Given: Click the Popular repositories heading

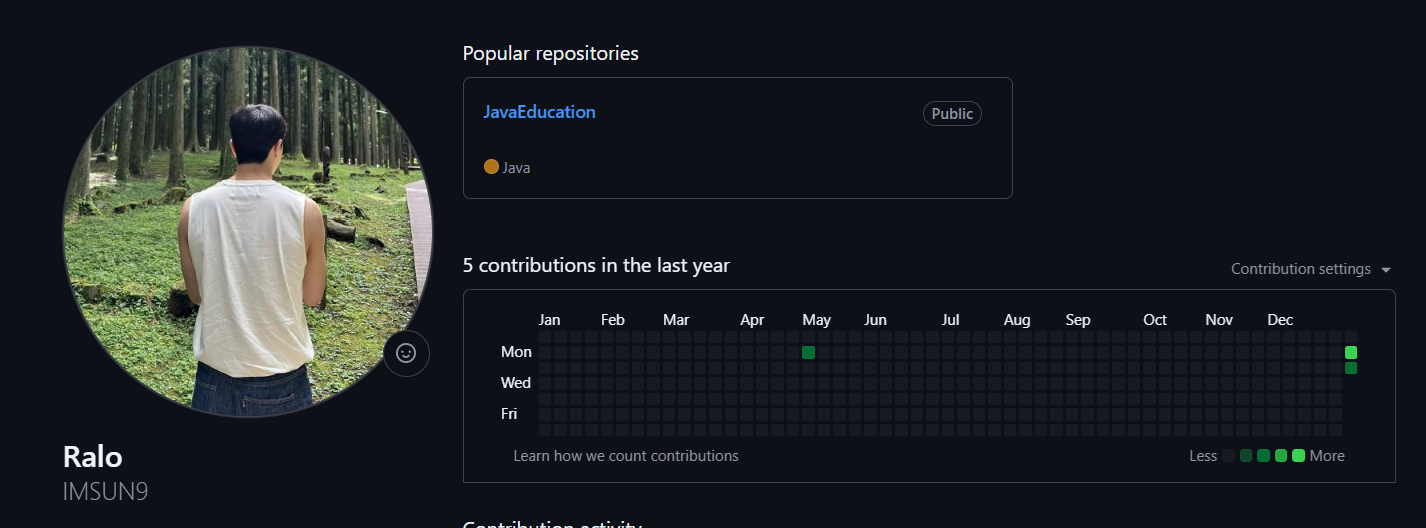Looking at the screenshot, I should point(551,54).
